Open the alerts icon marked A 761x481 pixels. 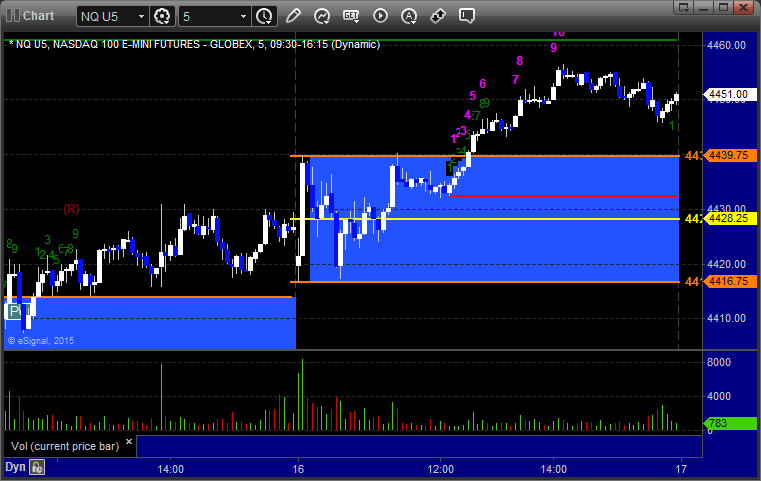click(x=409, y=16)
